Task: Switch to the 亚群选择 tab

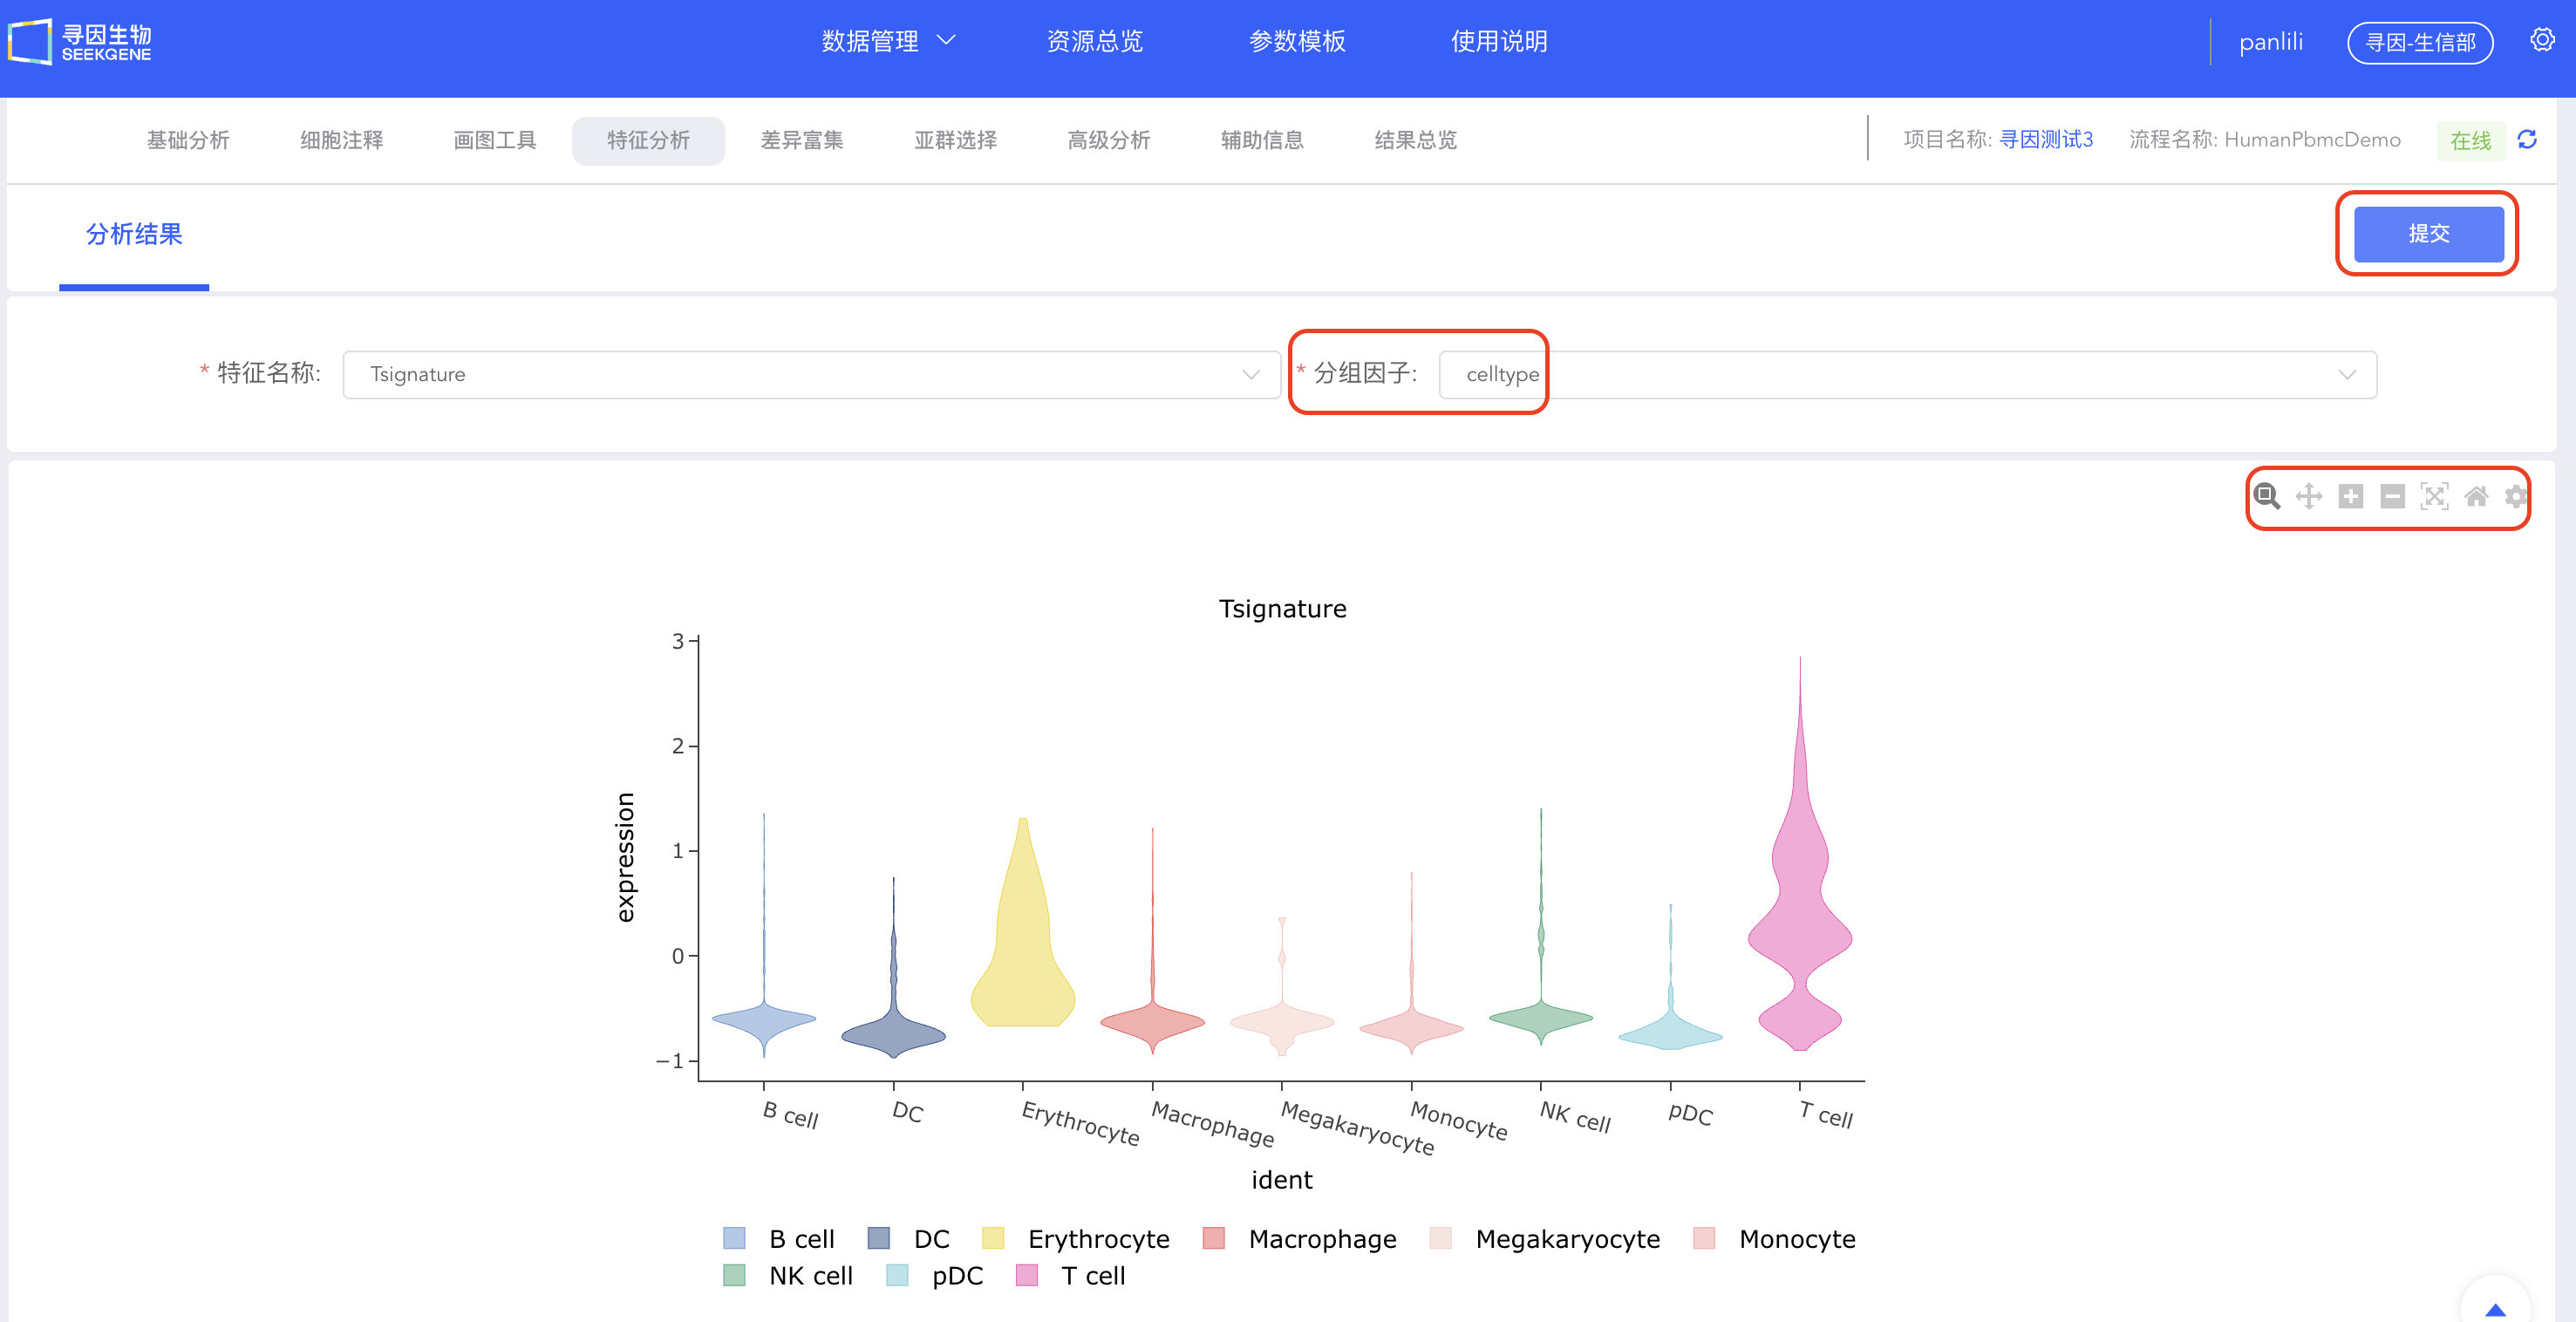Action: coord(955,140)
